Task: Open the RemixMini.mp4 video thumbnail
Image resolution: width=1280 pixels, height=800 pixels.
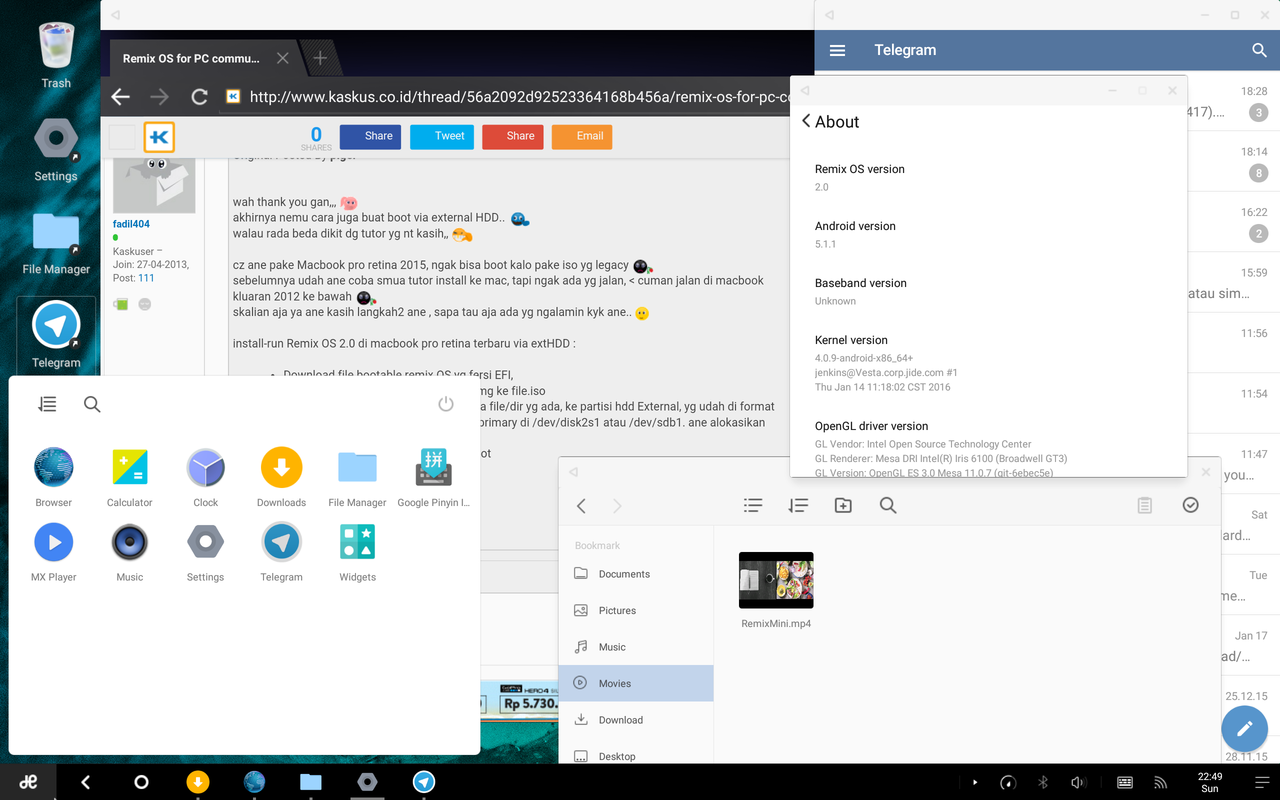Action: (776, 580)
